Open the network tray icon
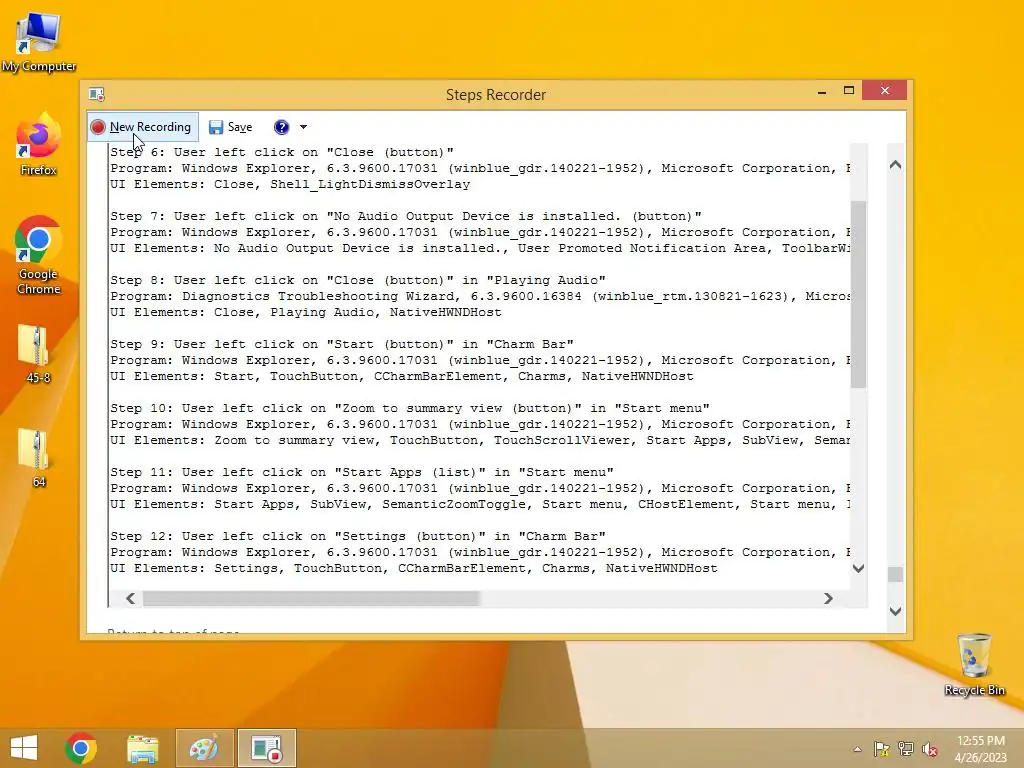The width and height of the screenshot is (1024, 768). 905,749
